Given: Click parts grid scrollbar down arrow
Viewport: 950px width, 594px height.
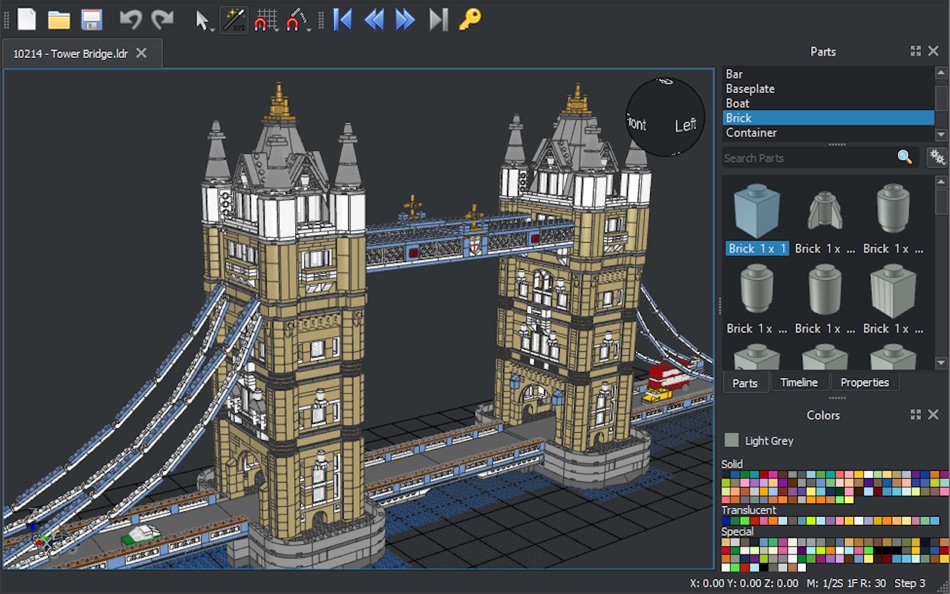Looking at the screenshot, I should pos(941,362).
